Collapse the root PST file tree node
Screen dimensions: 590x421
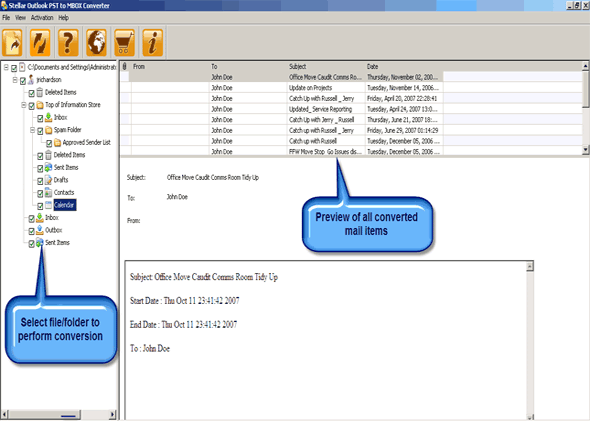tap(6, 67)
